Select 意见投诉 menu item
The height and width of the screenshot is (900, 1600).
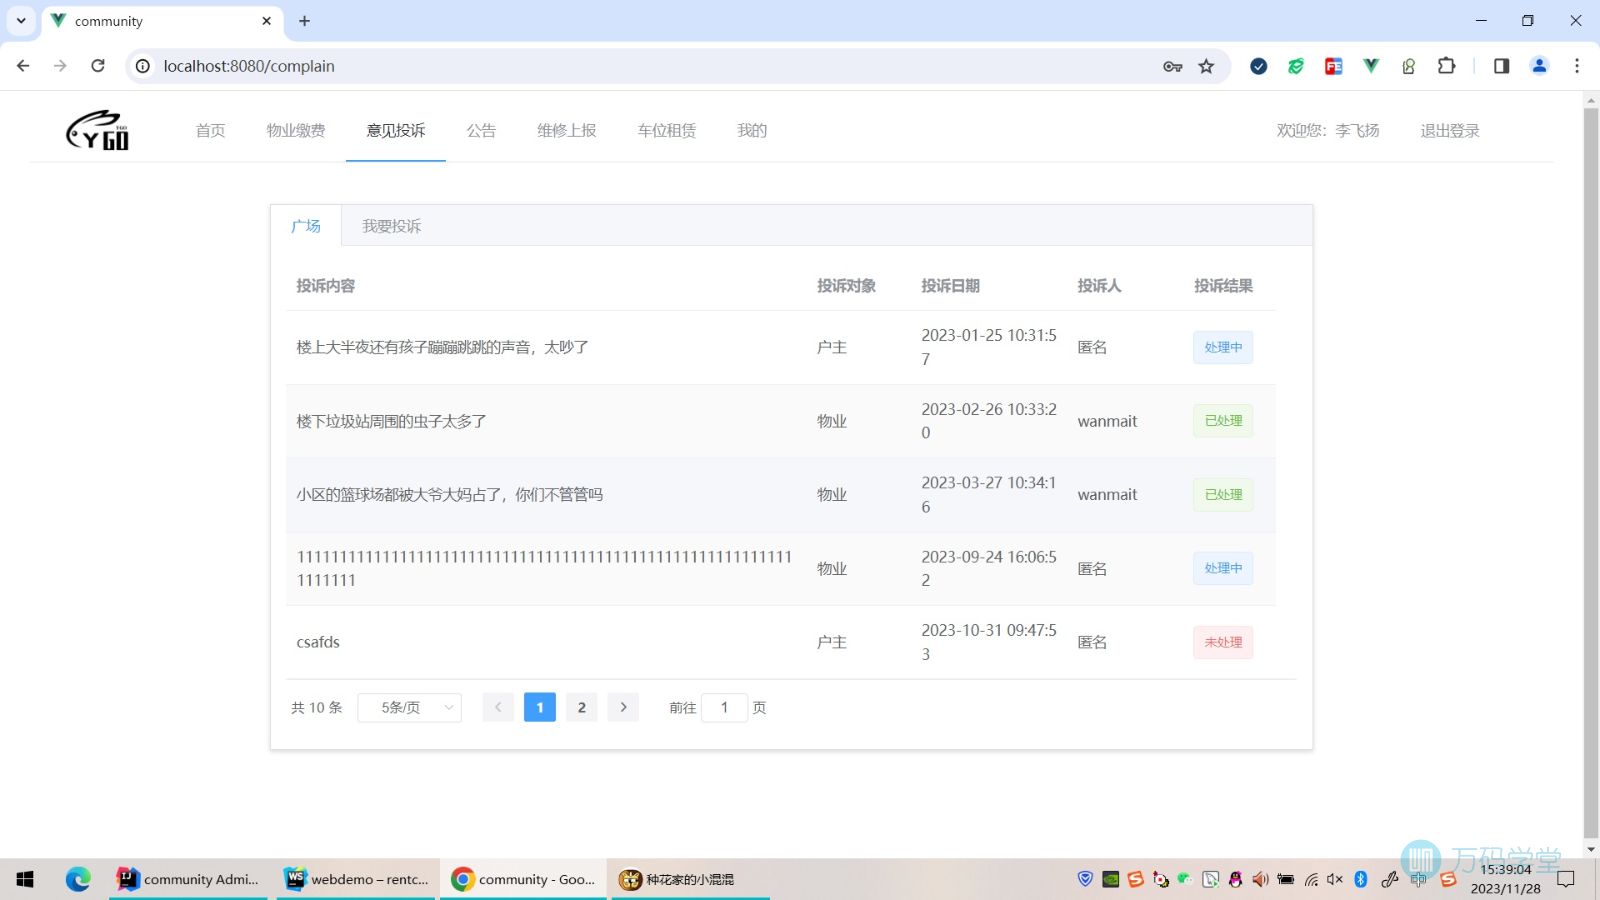tap(396, 130)
